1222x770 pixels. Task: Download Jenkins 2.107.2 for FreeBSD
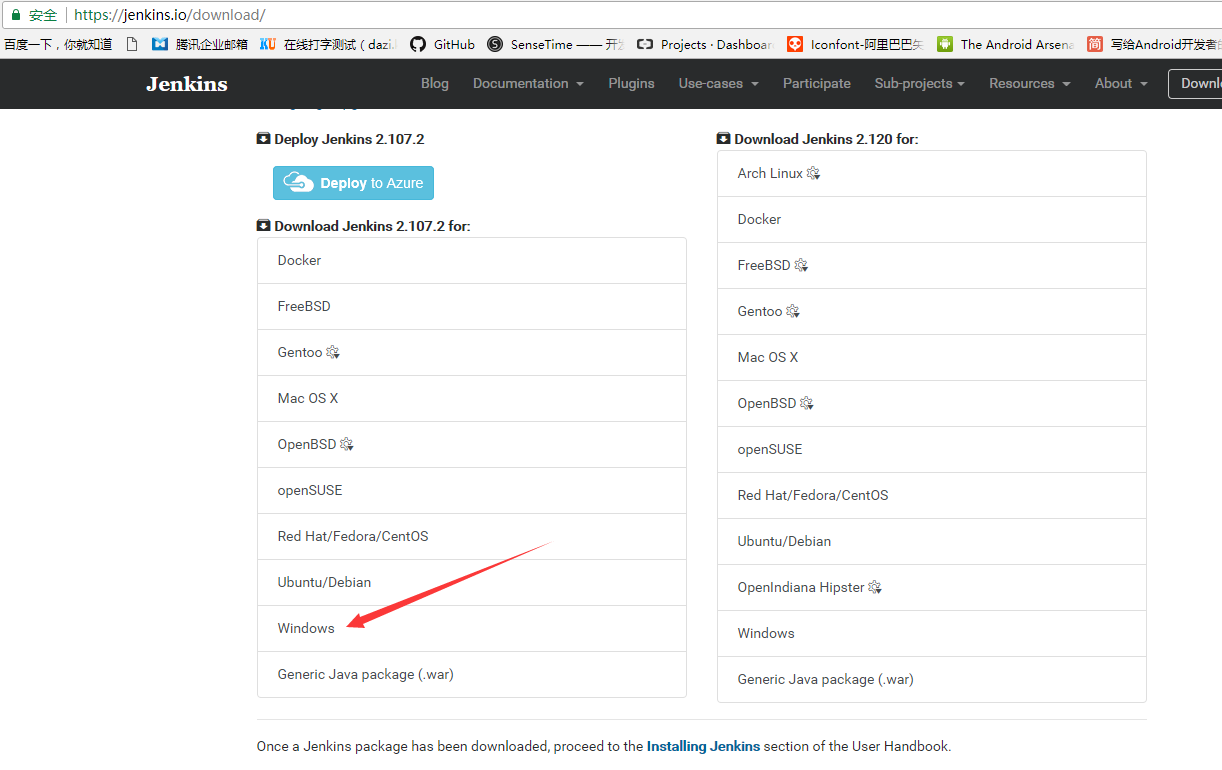pyautogui.click(x=472, y=306)
